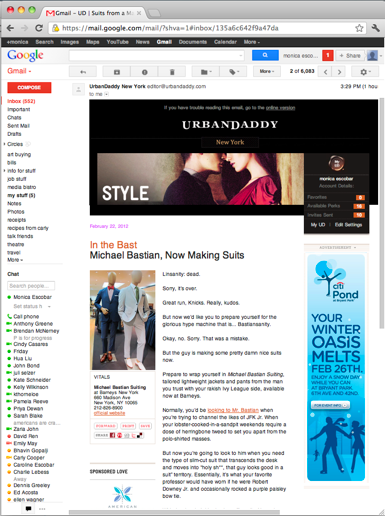Open the 'my stuff (5)' label
The height and width of the screenshot is (516, 385).
click(21, 196)
